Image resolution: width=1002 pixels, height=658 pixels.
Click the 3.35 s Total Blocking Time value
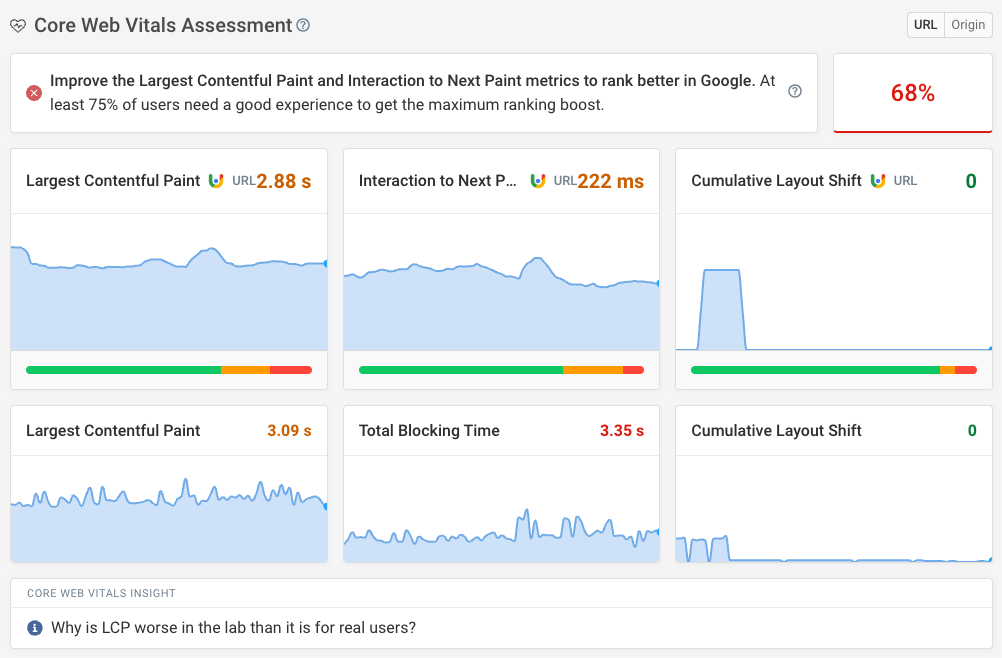point(623,430)
